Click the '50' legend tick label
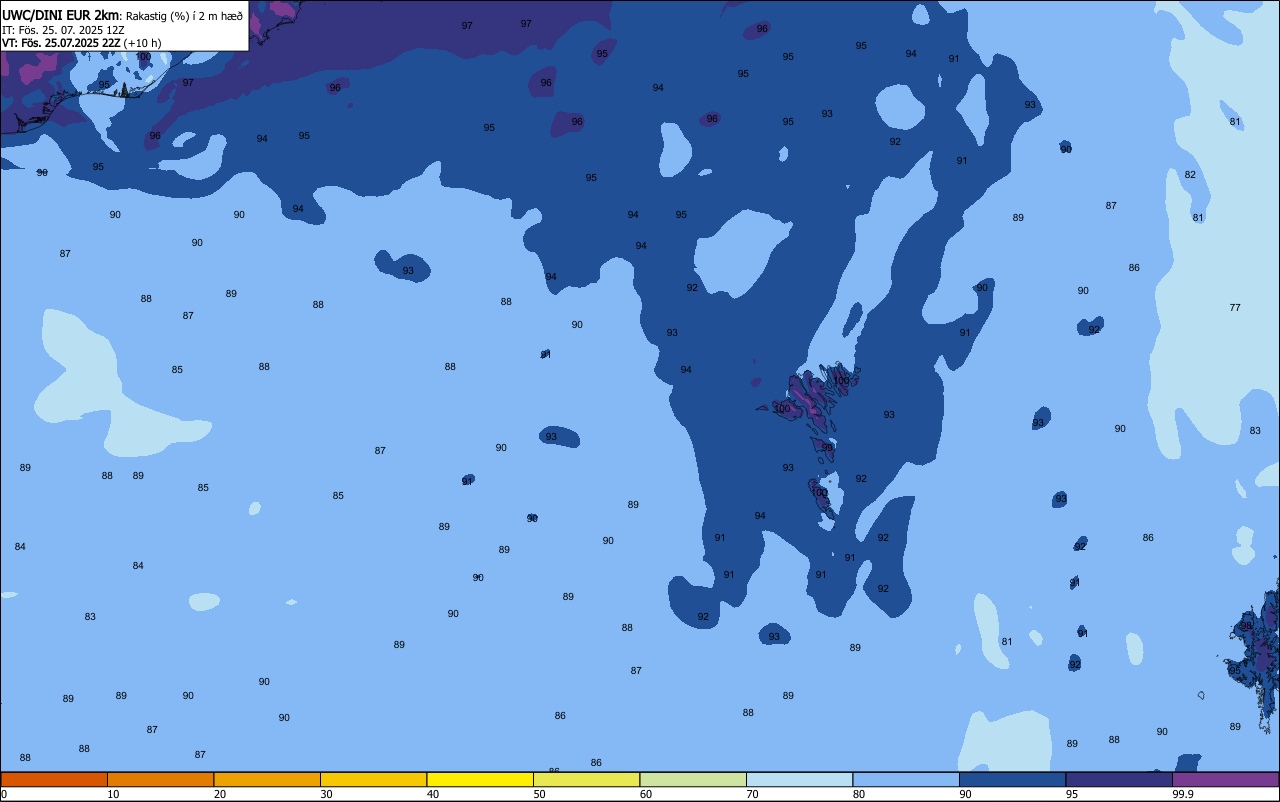This screenshot has height=802, width=1280. [539, 794]
